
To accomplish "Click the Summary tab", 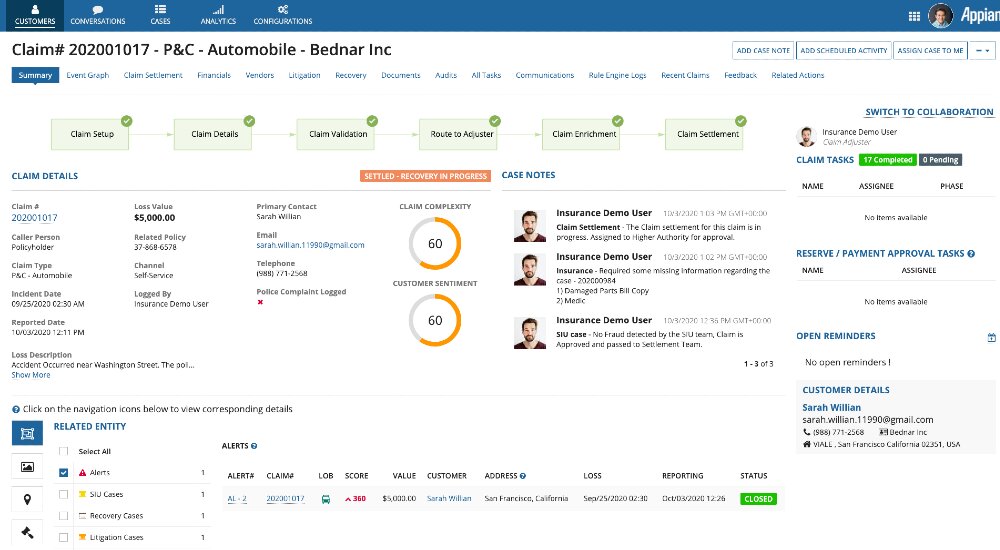I will coord(35,75).
